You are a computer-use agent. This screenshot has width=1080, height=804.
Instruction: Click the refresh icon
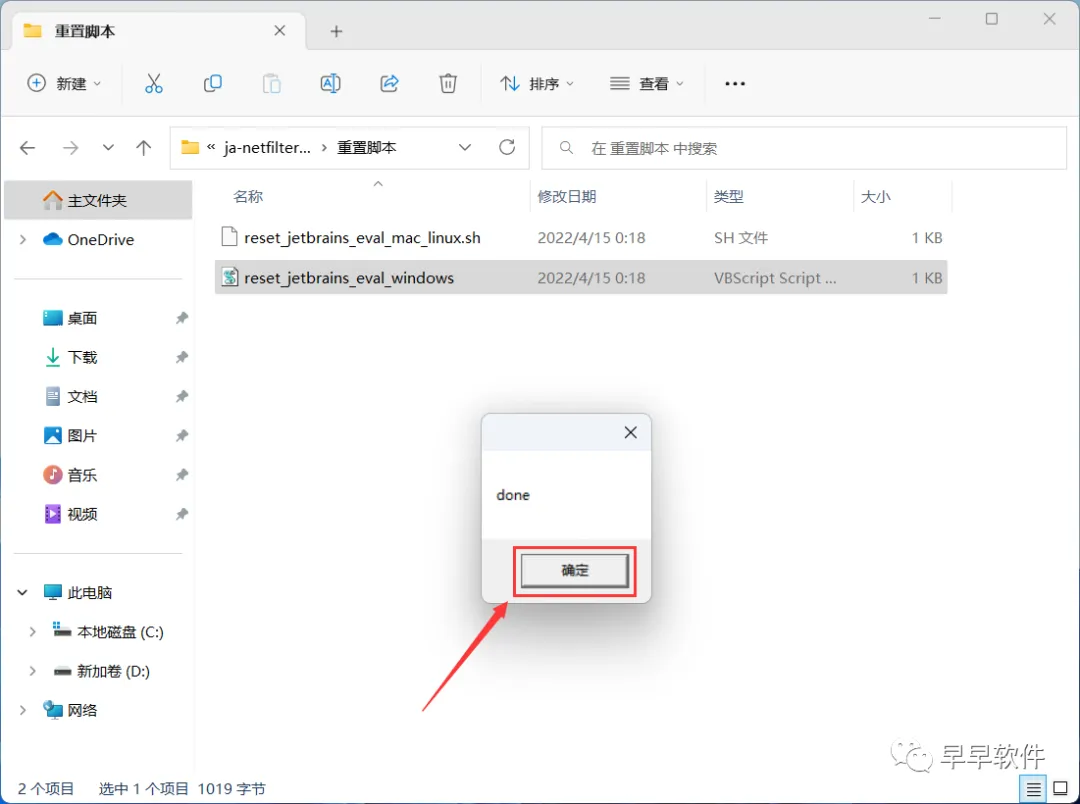pos(507,147)
